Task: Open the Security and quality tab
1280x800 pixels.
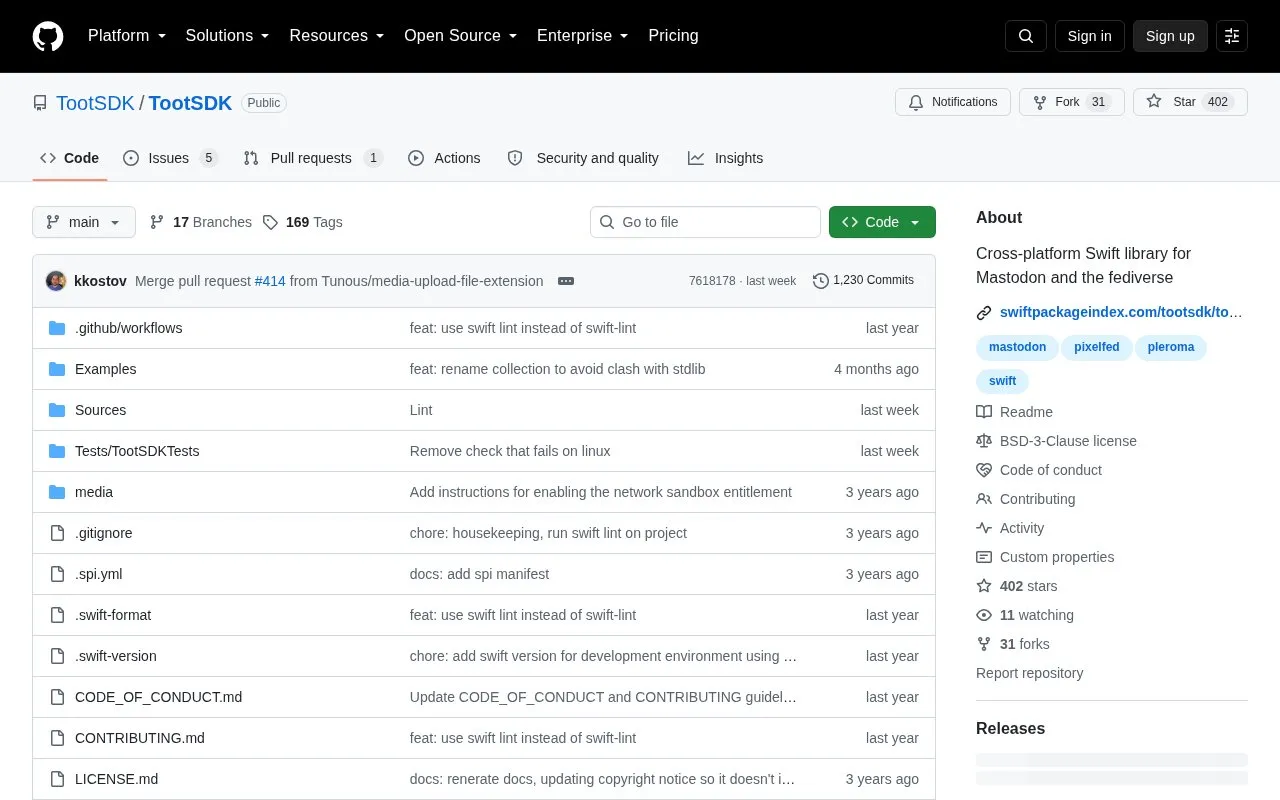Action: (x=583, y=158)
